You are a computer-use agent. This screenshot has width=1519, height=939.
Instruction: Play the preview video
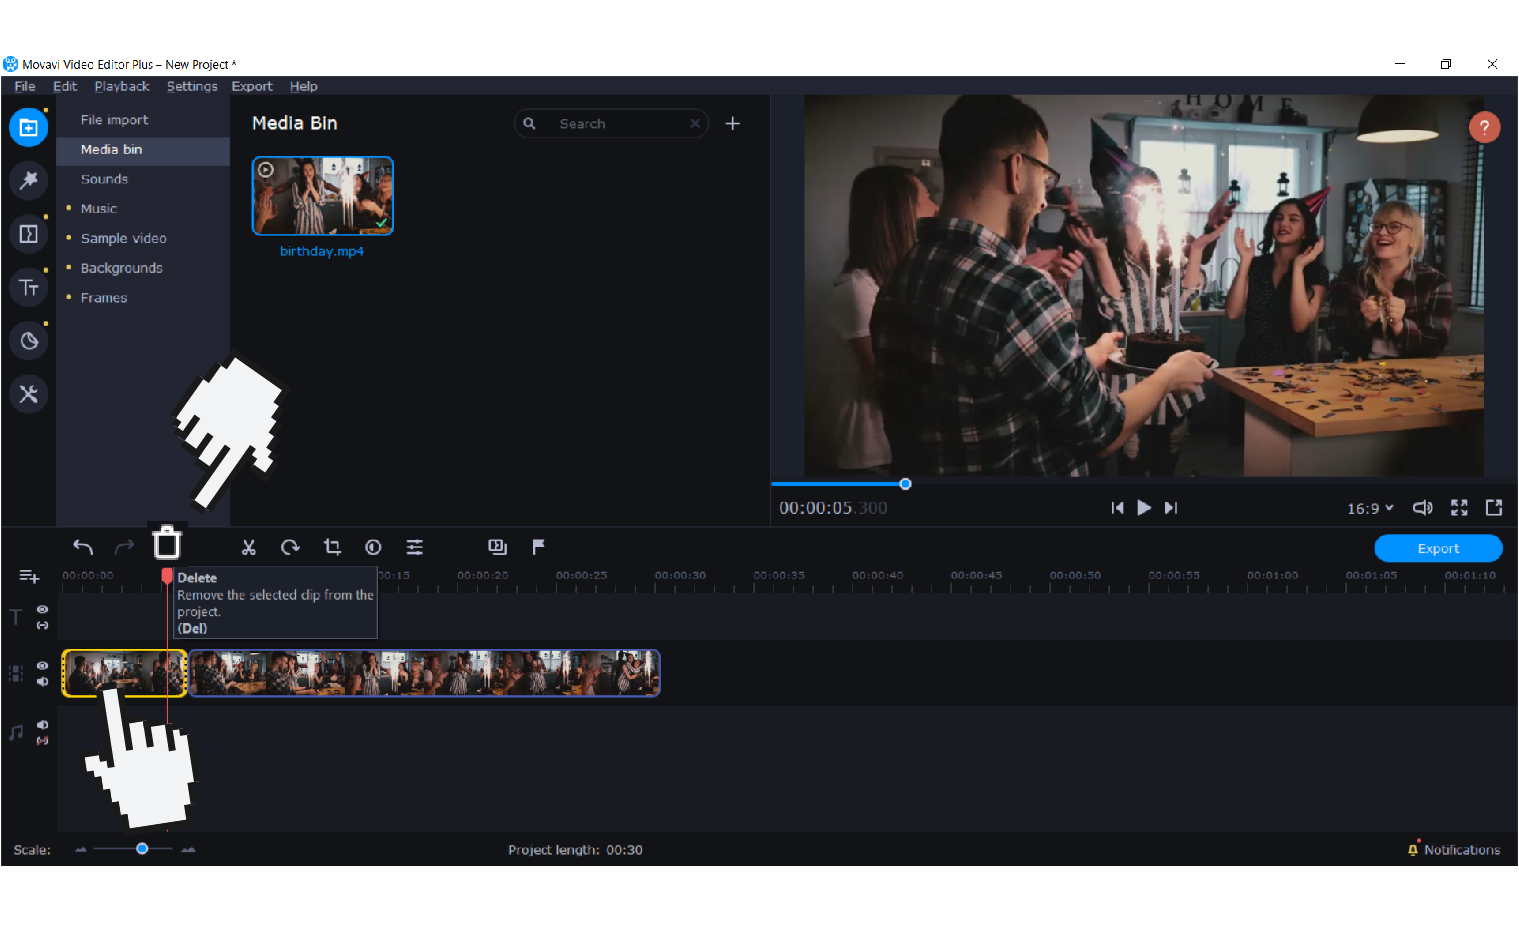pyautogui.click(x=1144, y=508)
